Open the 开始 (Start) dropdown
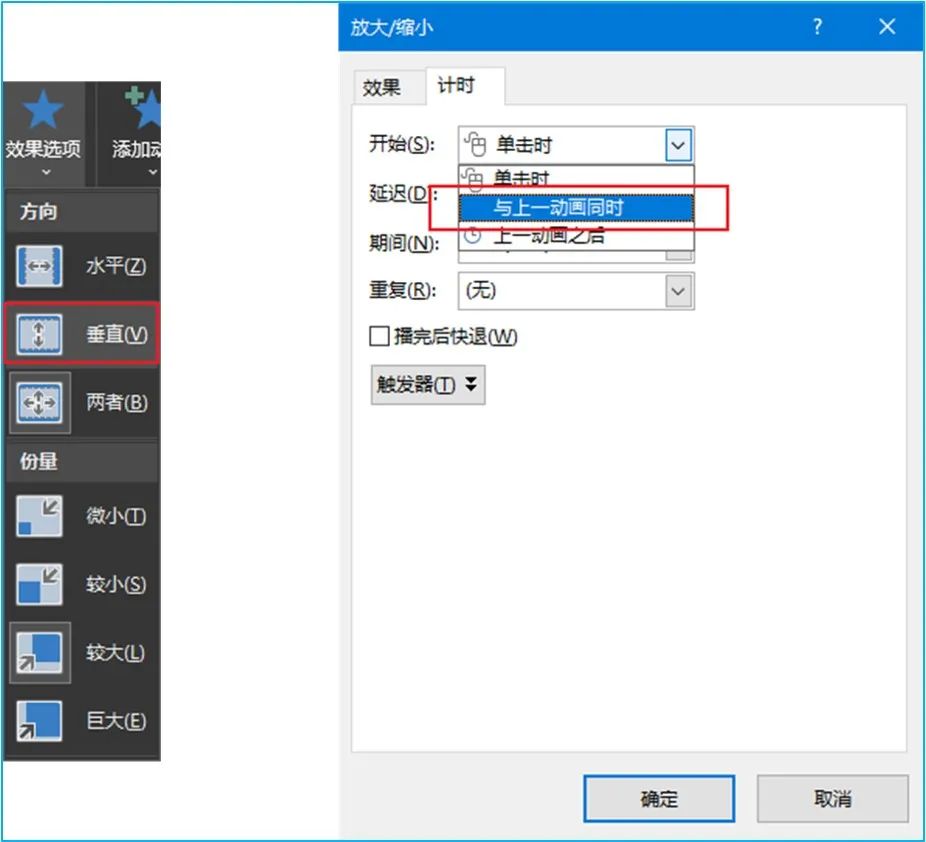Viewport: 926px width, 842px height. click(x=679, y=144)
